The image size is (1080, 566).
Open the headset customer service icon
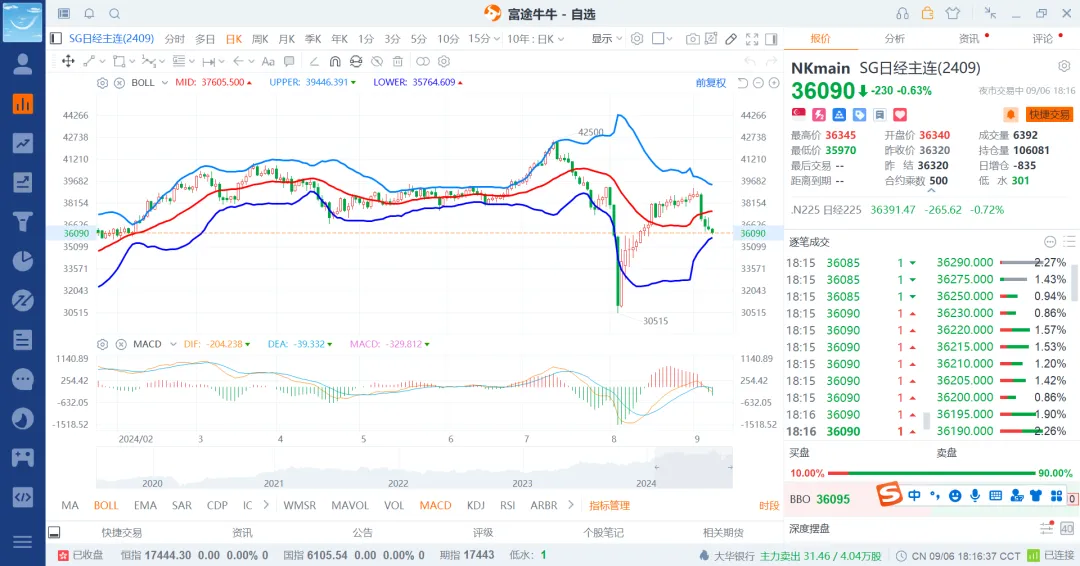pyautogui.click(x=902, y=13)
